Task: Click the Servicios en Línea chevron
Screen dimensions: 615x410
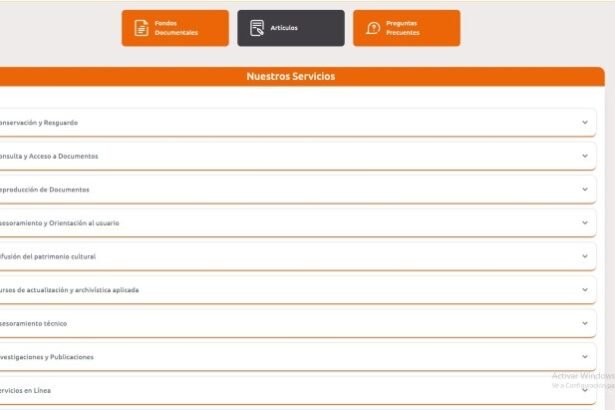Action: point(585,390)
